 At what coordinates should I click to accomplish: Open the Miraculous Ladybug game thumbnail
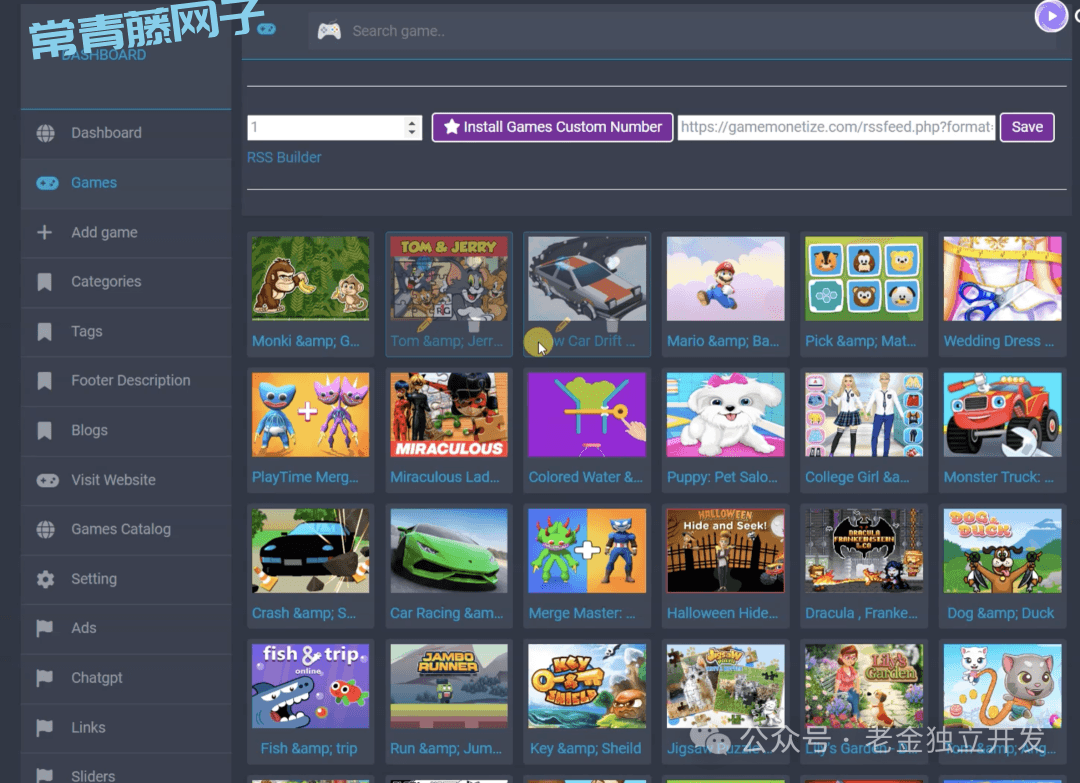pyautogui.click(x=449, y=415)
